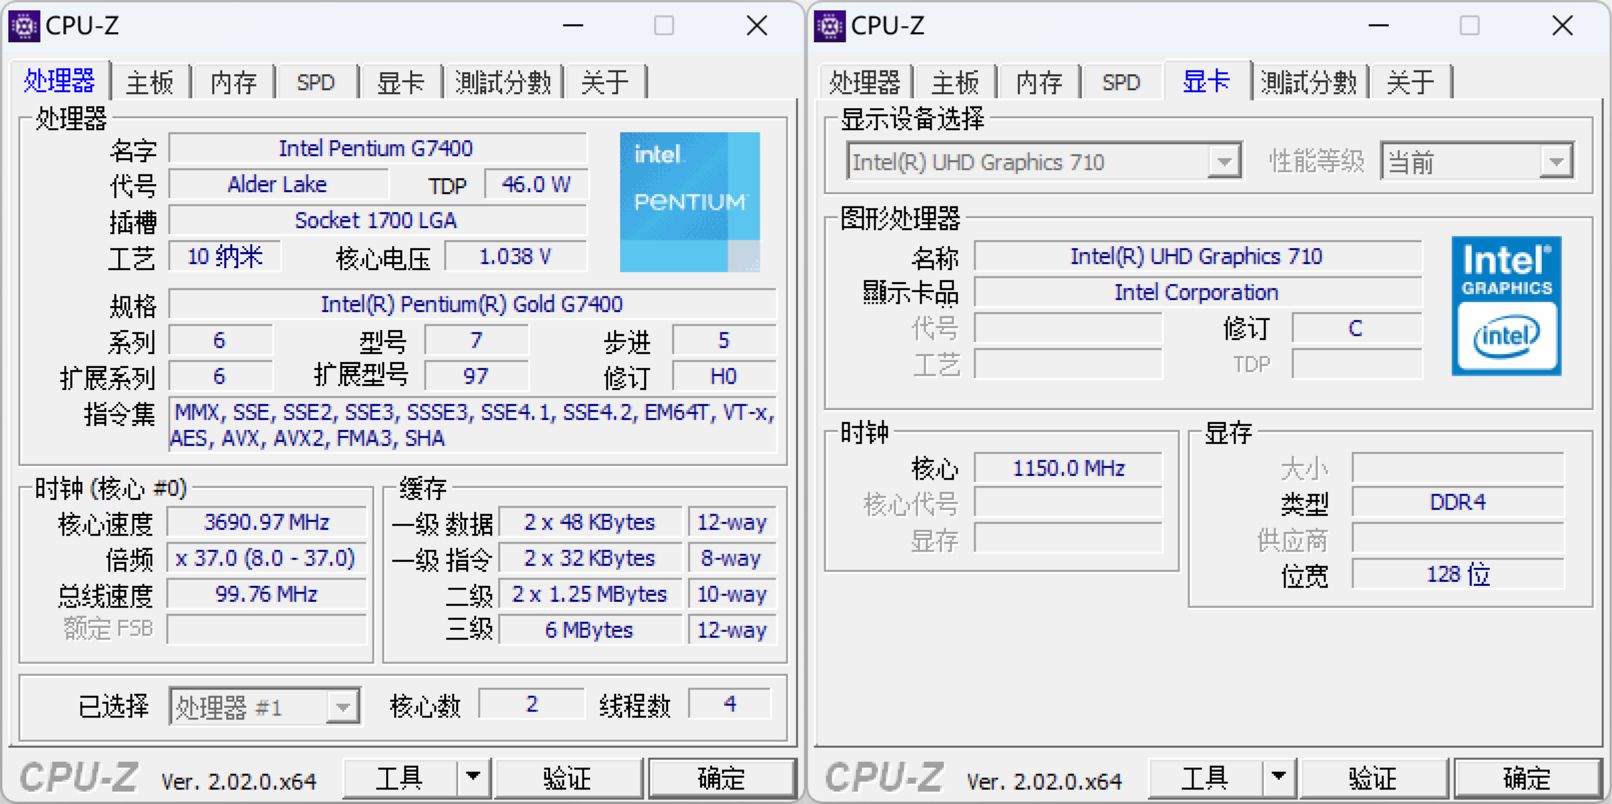Click CPU-Z app icon in right window title bar
Screen dimensions: 1612x804
(830, 26)
